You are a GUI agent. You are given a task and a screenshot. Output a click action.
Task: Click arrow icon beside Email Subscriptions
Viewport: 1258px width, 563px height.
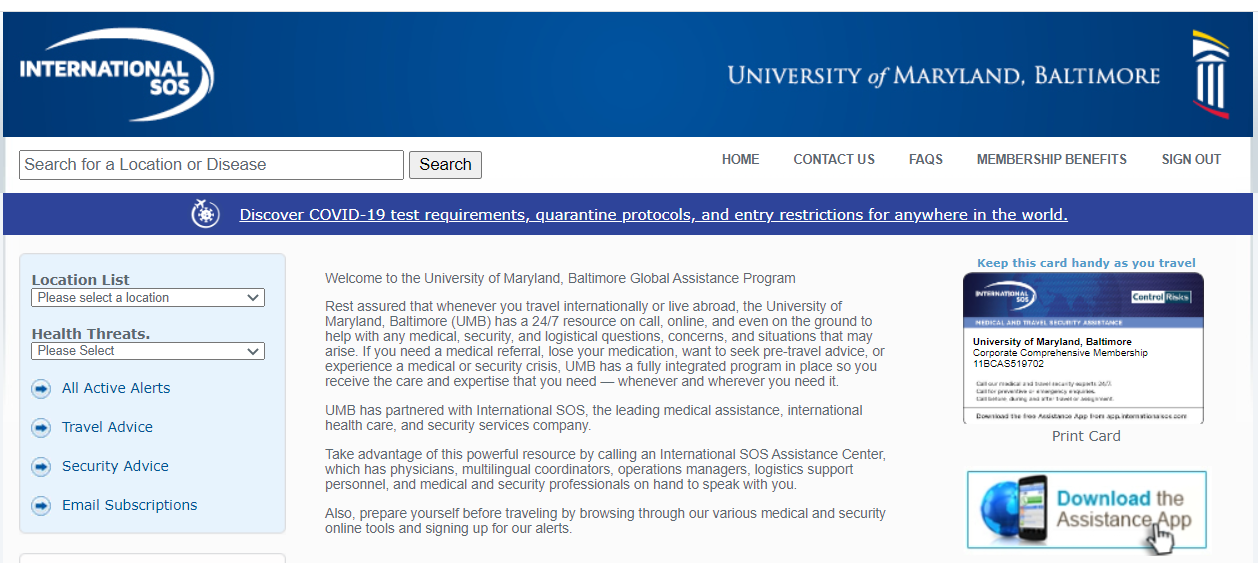point(41,506)
